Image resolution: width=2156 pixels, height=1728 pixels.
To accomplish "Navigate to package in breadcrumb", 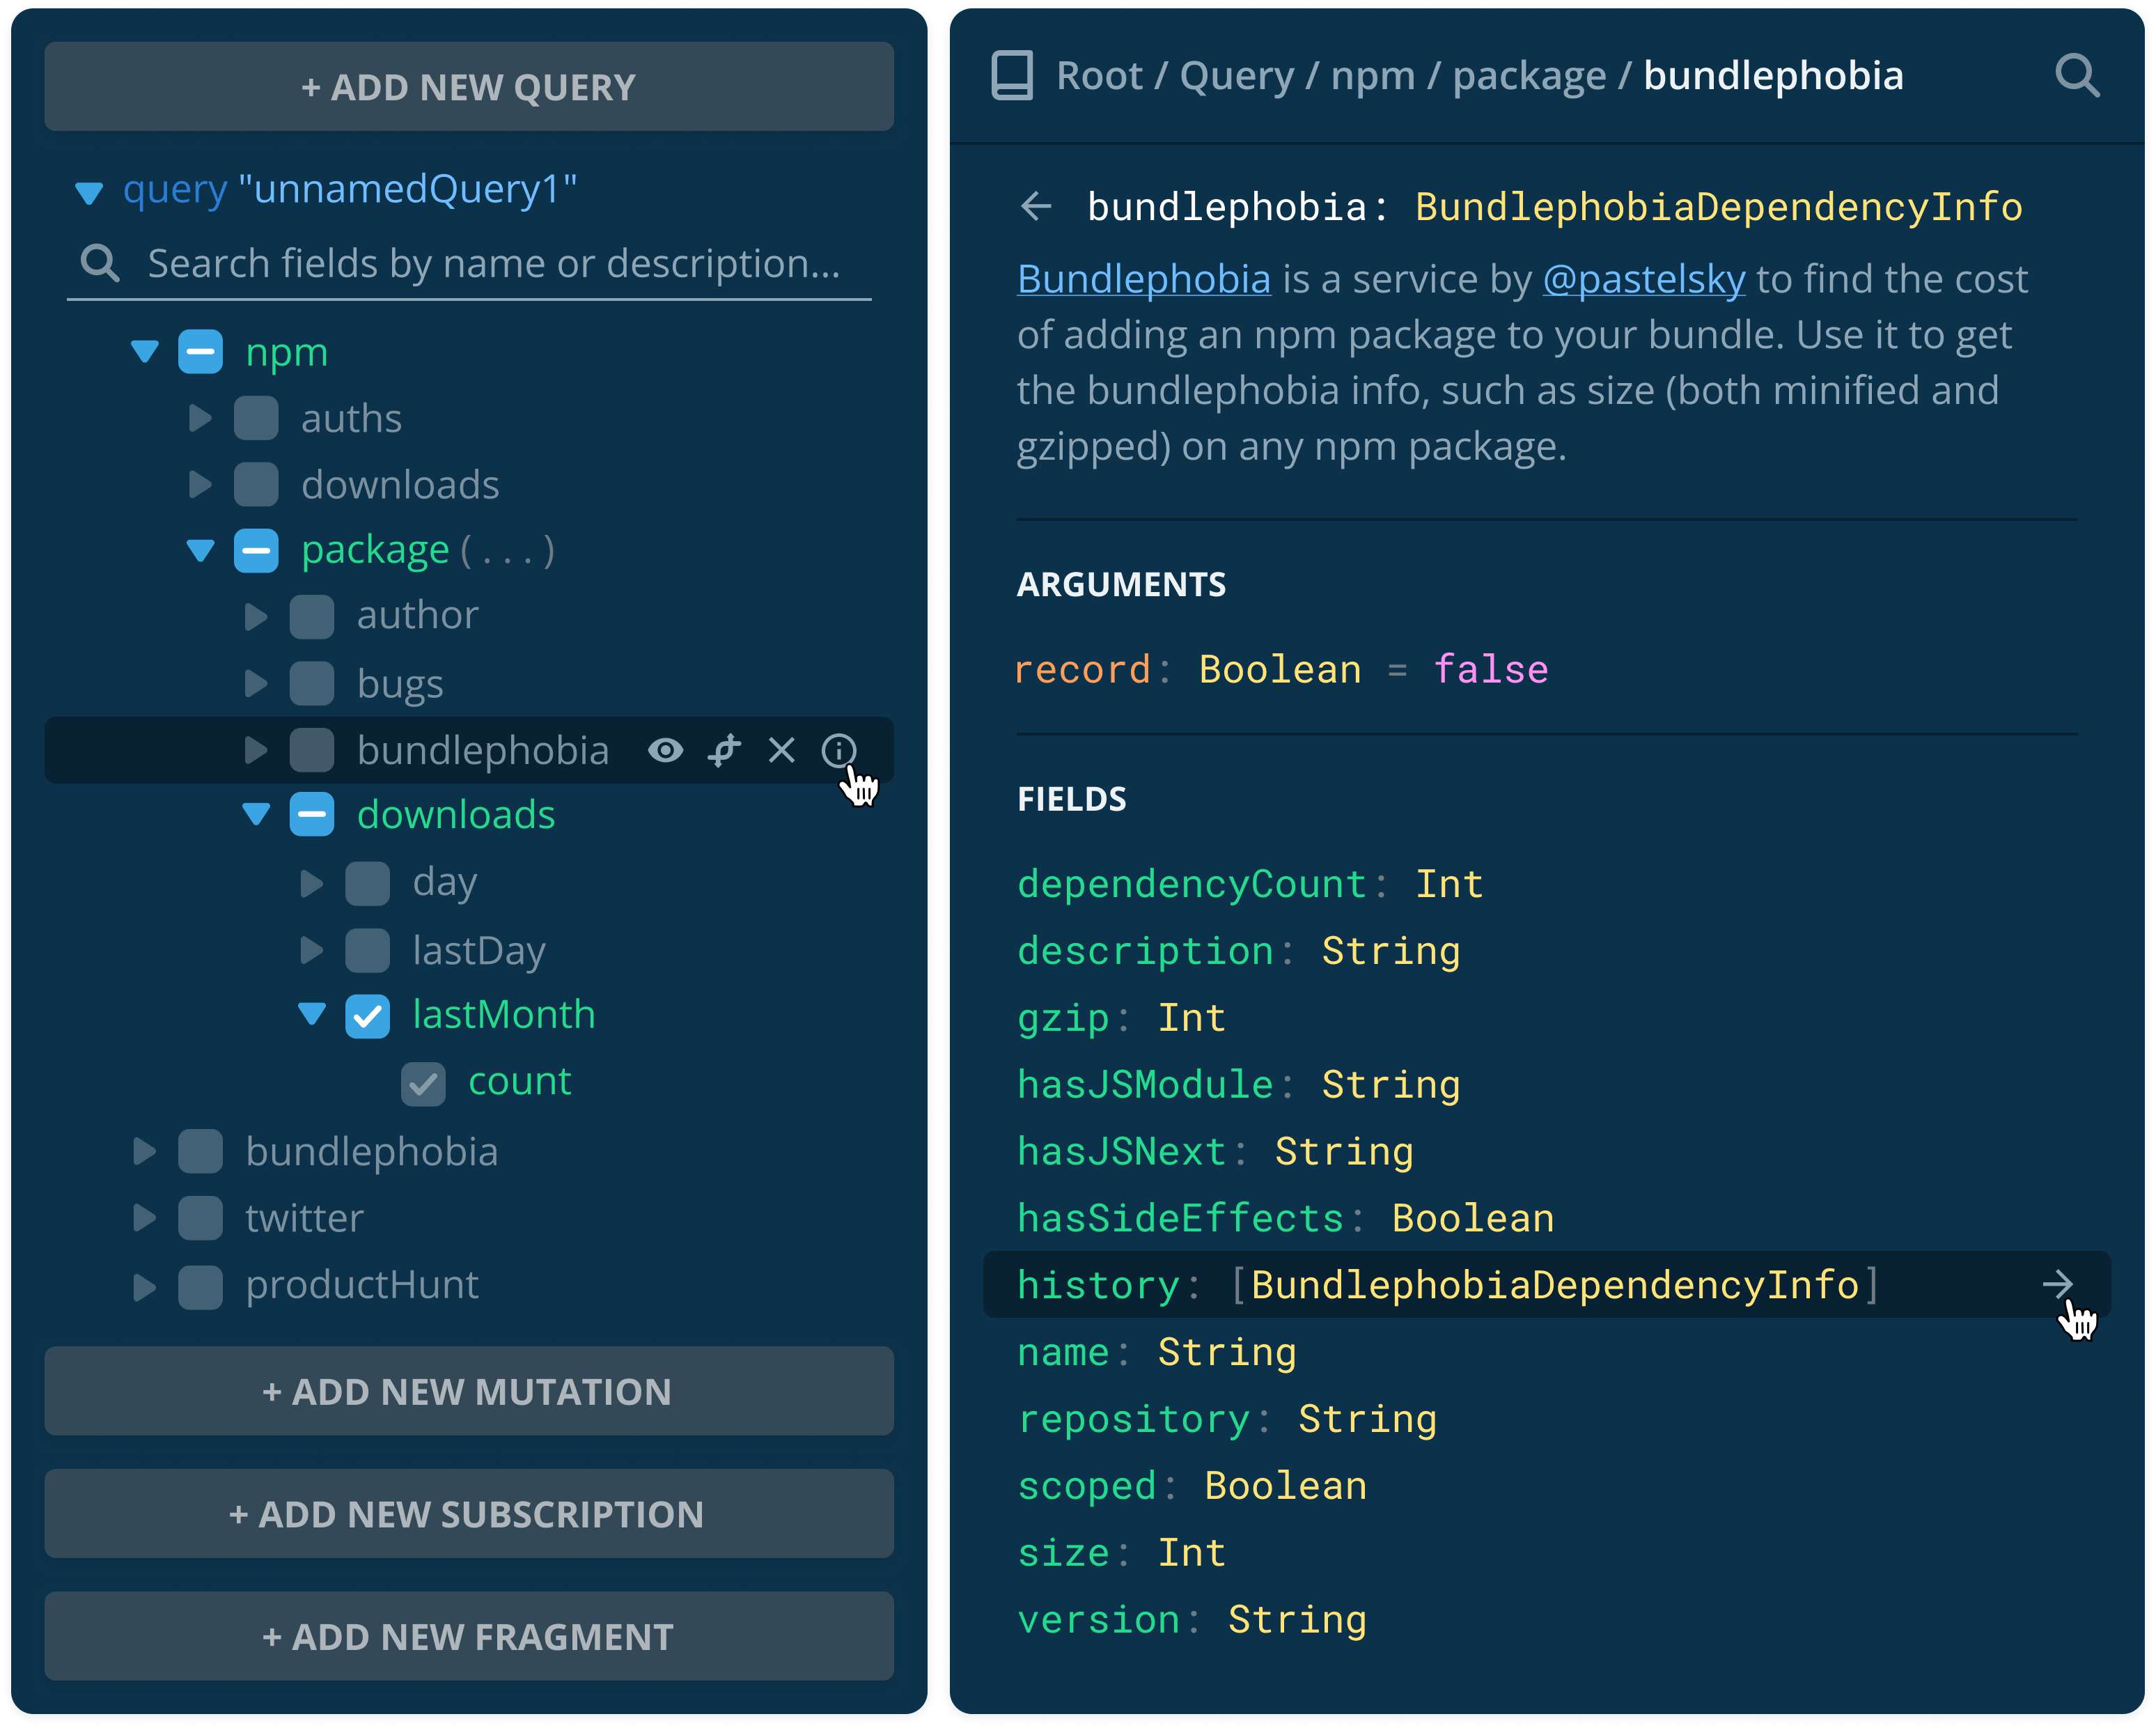I will (x=1529, y=78).
